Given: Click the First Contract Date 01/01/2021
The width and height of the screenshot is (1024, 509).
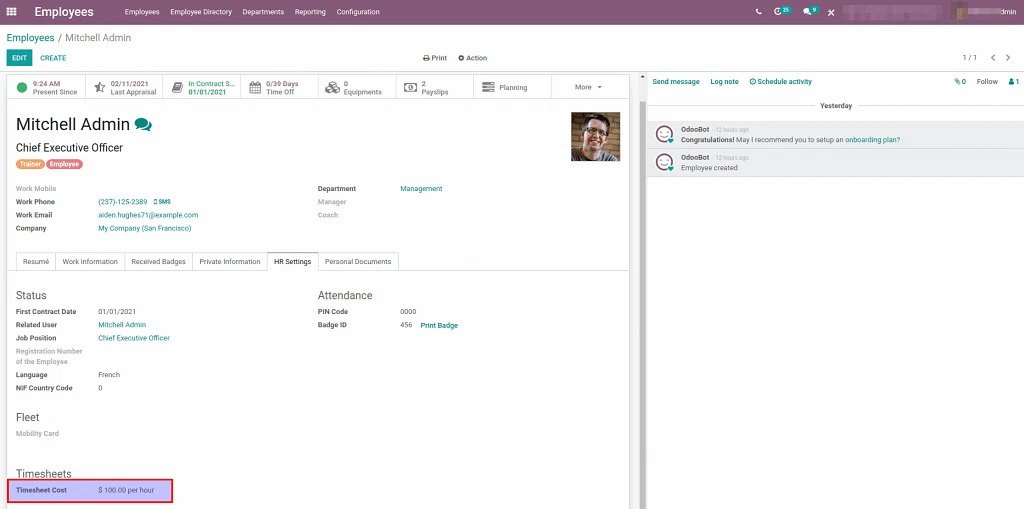Looking at the screenshot, I should [117, 312].
